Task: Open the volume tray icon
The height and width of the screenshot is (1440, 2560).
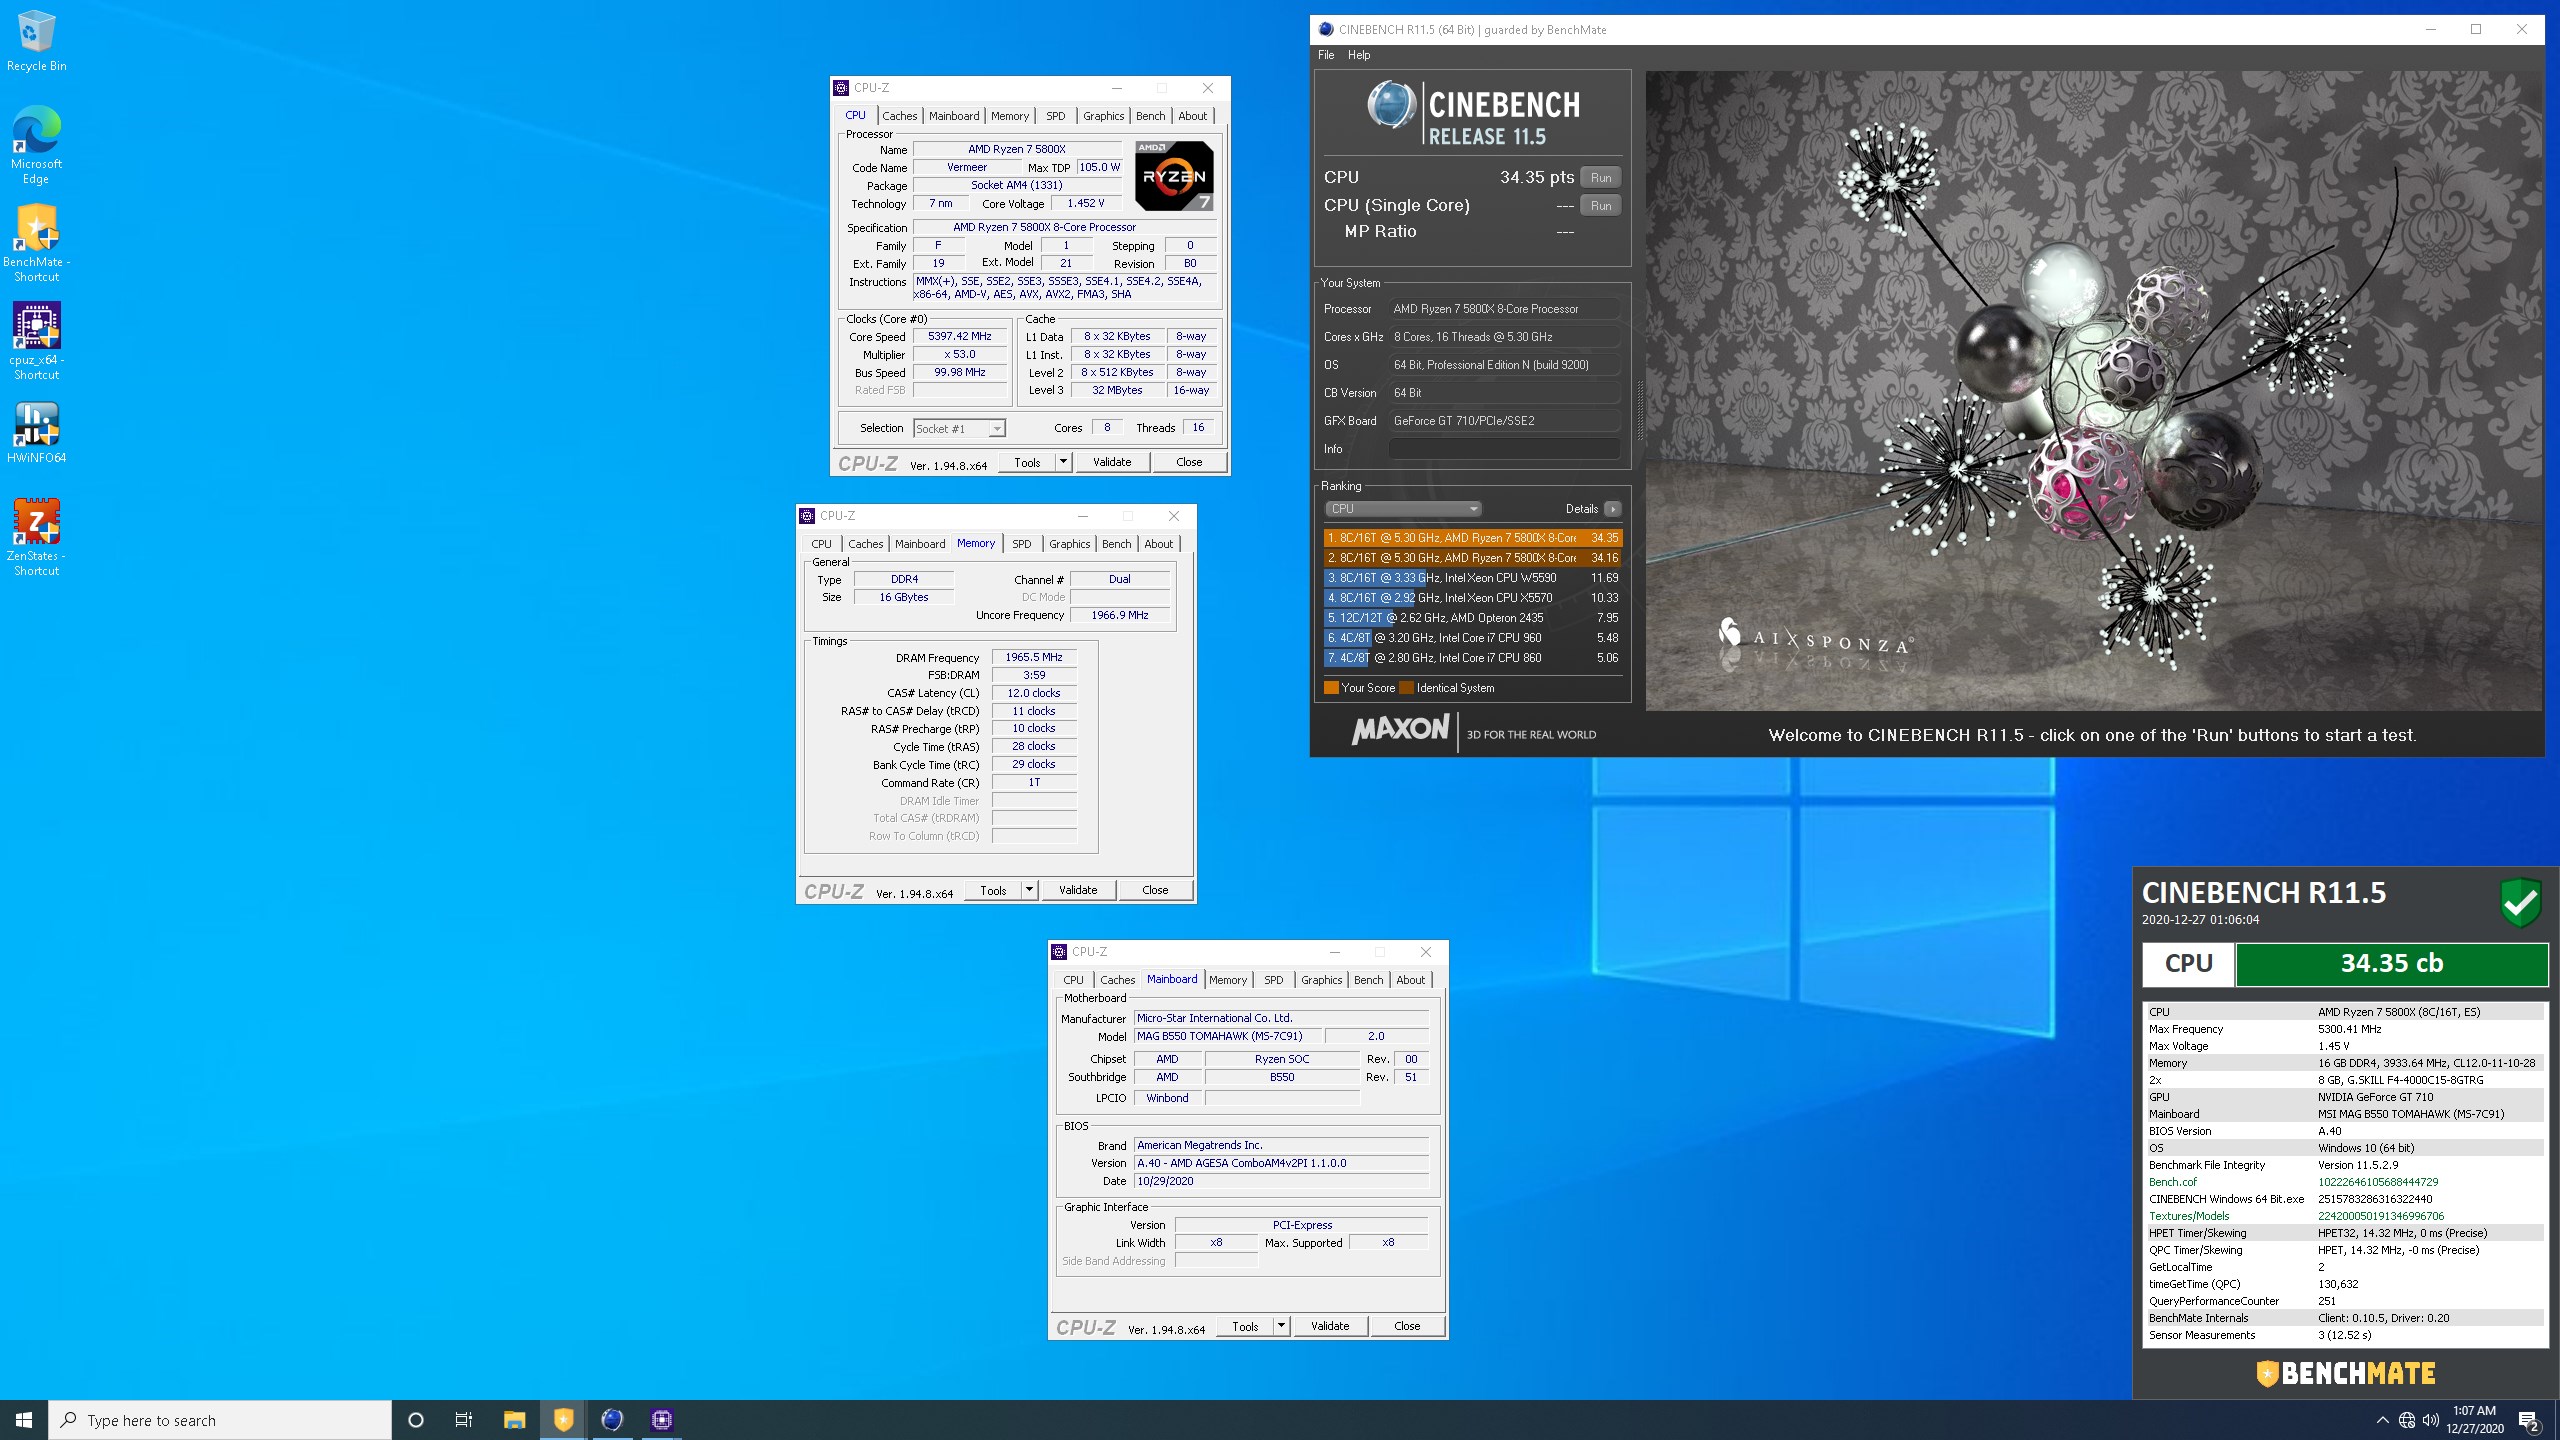Action: (x=2431, y=1420)
